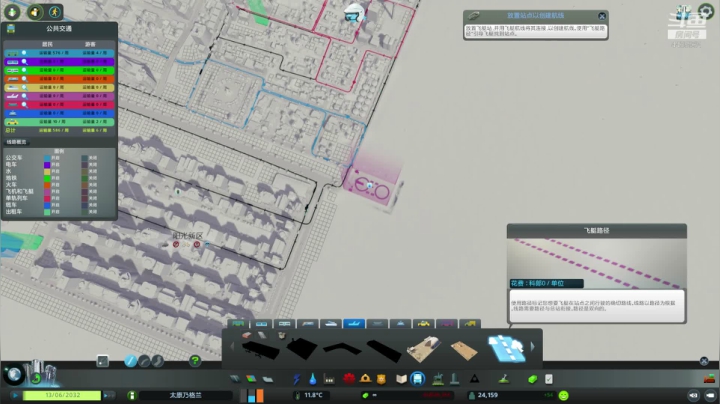Viewport: 720px width, 404px height.
Task: Click the 火车 train orange color swatch
Action: (47, 185)
